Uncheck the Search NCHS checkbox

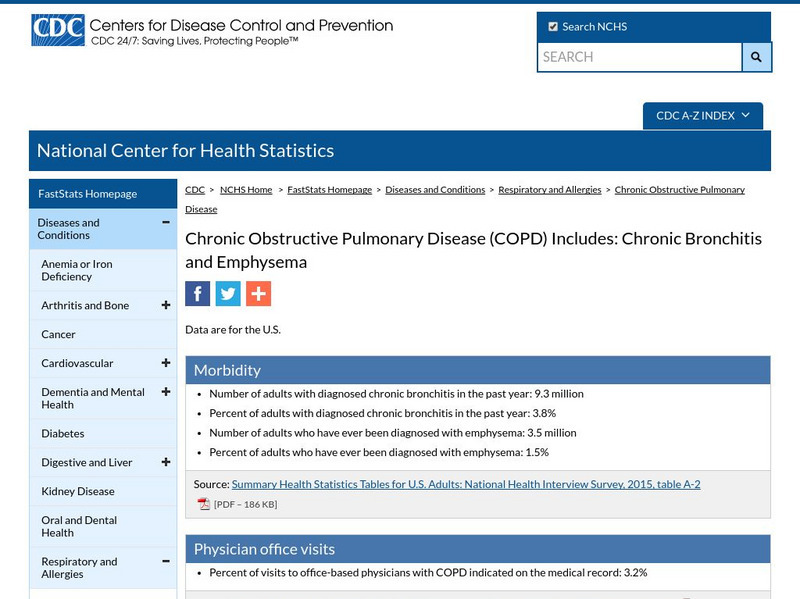click(x=551, y=27)
